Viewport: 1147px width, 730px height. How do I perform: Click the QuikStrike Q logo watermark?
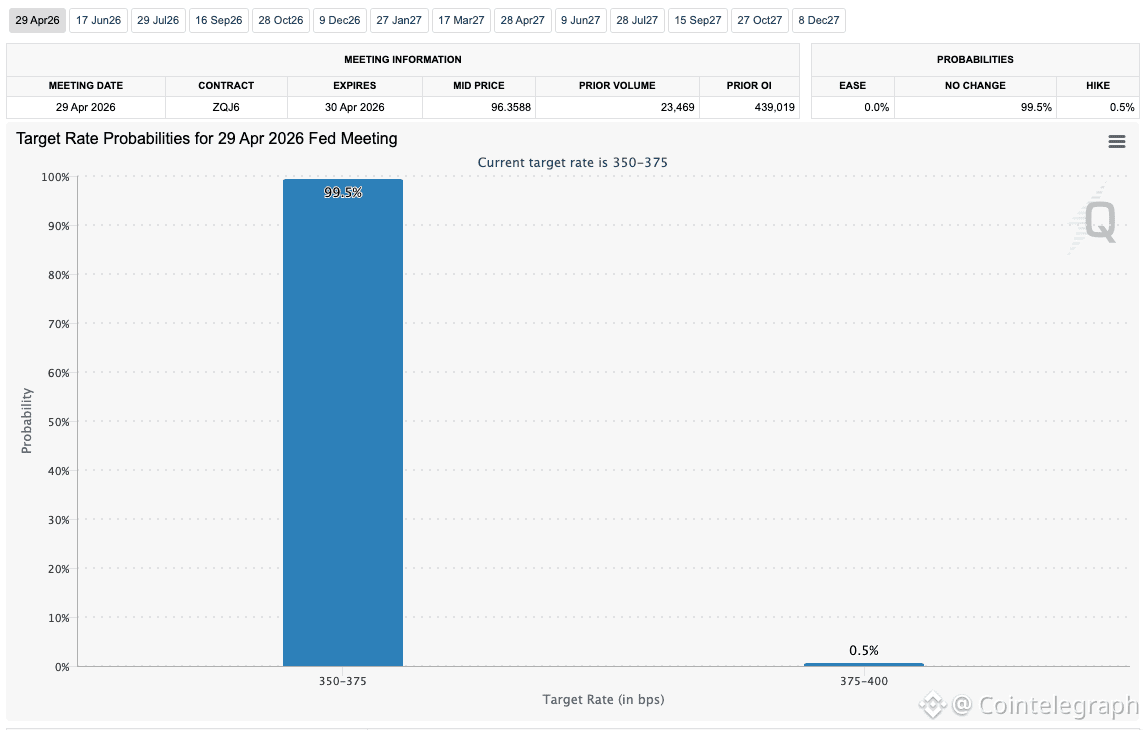(x=1095, y=220)
